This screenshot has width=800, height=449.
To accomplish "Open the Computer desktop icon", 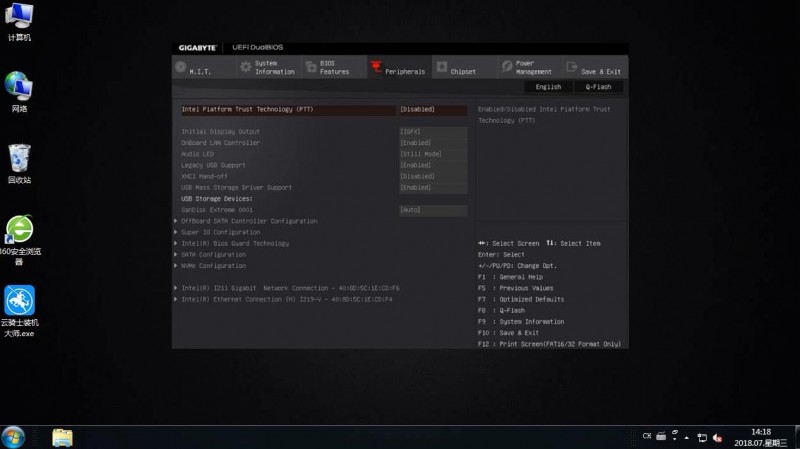I will [19, 22].
